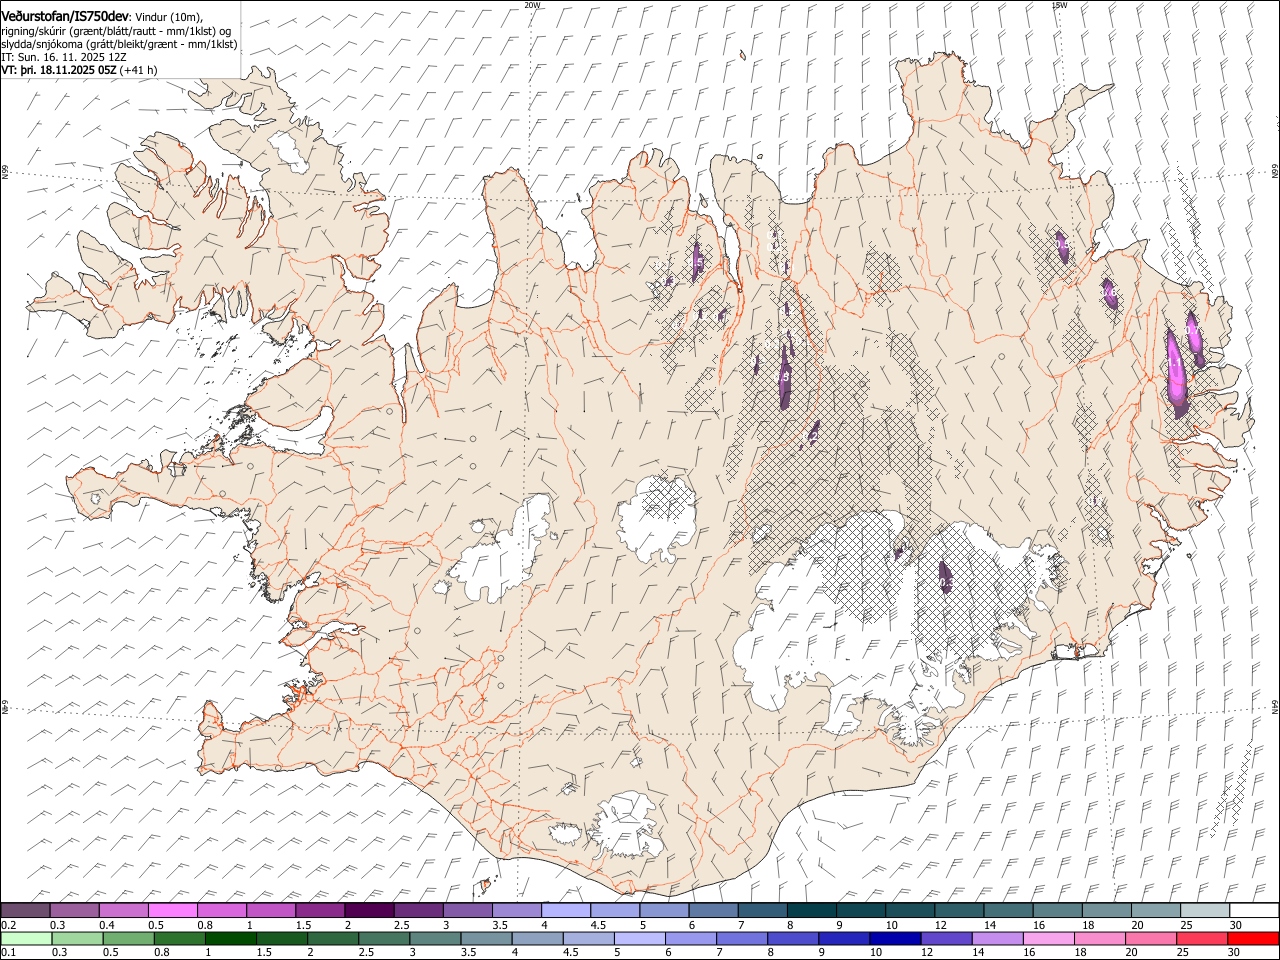
Task: Pick the grey-green rain swatch at 3
Action: click(435, 939)
